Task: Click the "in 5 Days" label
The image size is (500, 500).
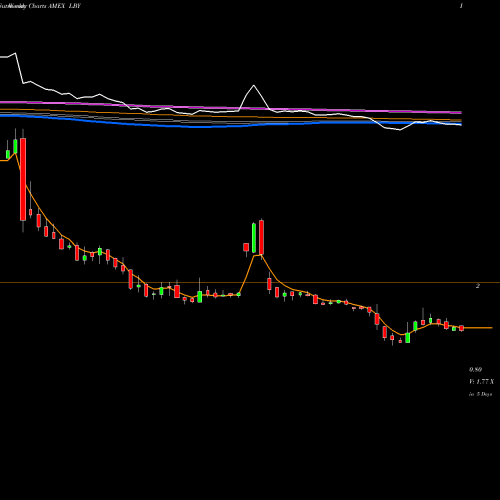Action: click(x=480, y=394)
